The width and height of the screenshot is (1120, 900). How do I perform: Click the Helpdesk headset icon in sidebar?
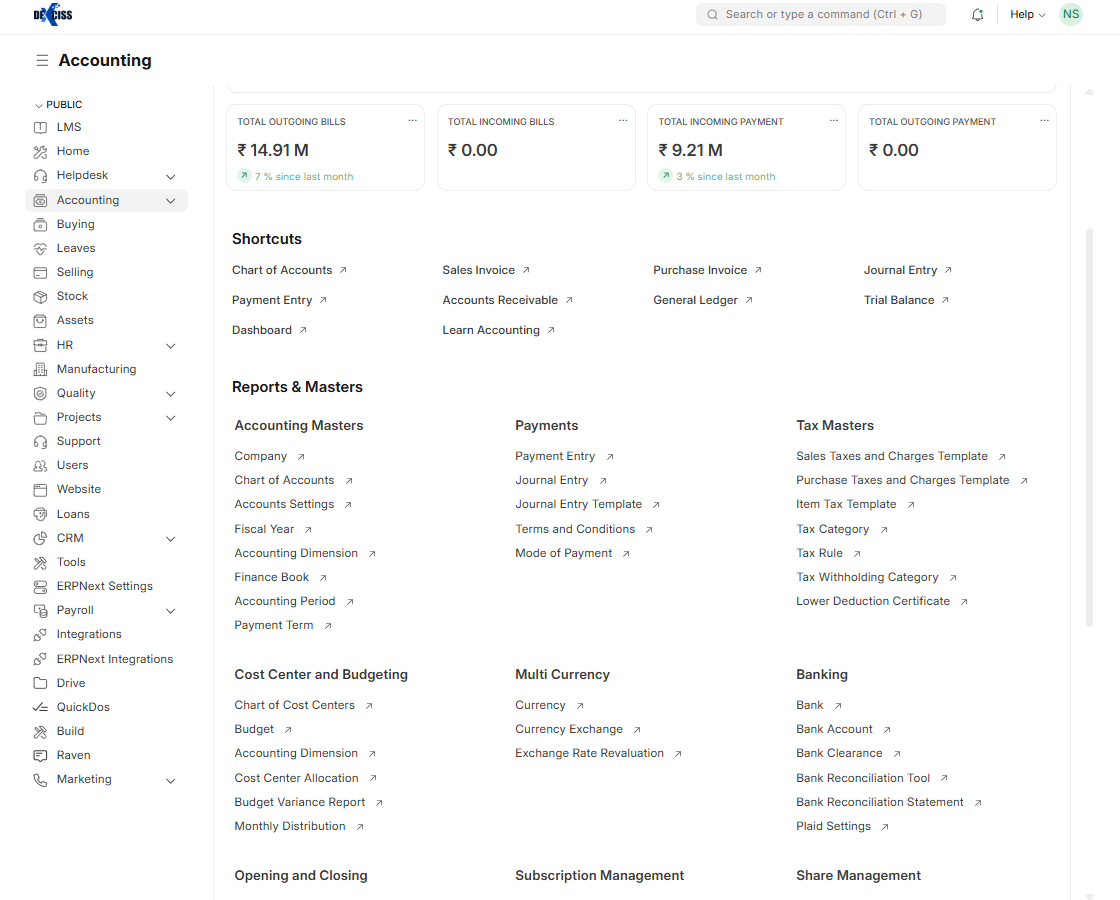pos(40,176)
